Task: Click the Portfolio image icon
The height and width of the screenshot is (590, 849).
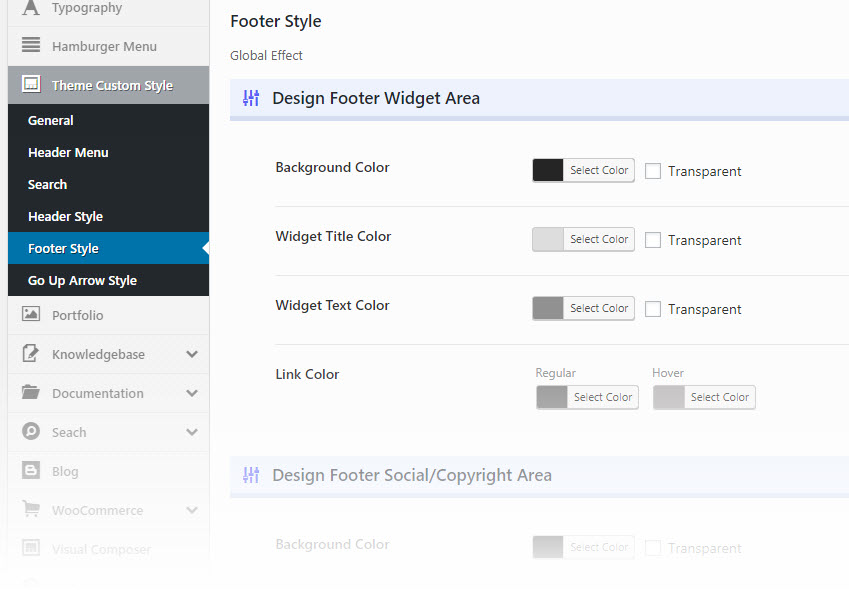Action: tap(31, 315)
